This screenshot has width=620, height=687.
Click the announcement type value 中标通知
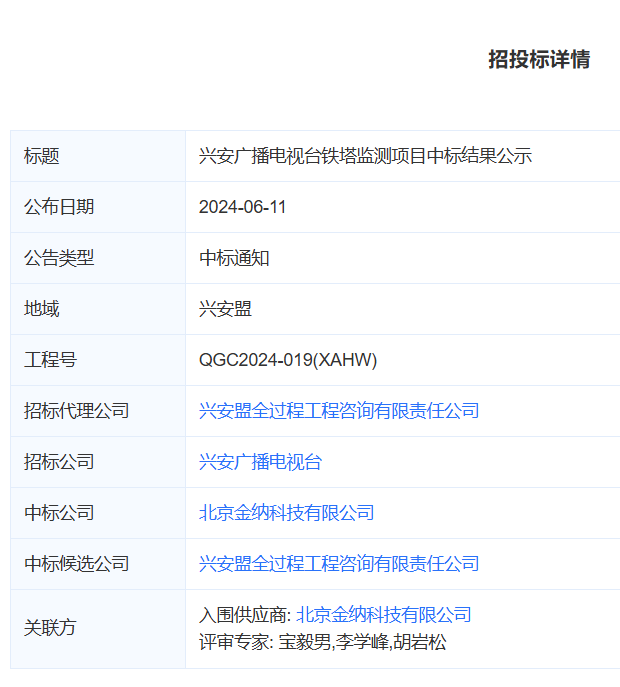pyautogui.click(x=234, y=258)
